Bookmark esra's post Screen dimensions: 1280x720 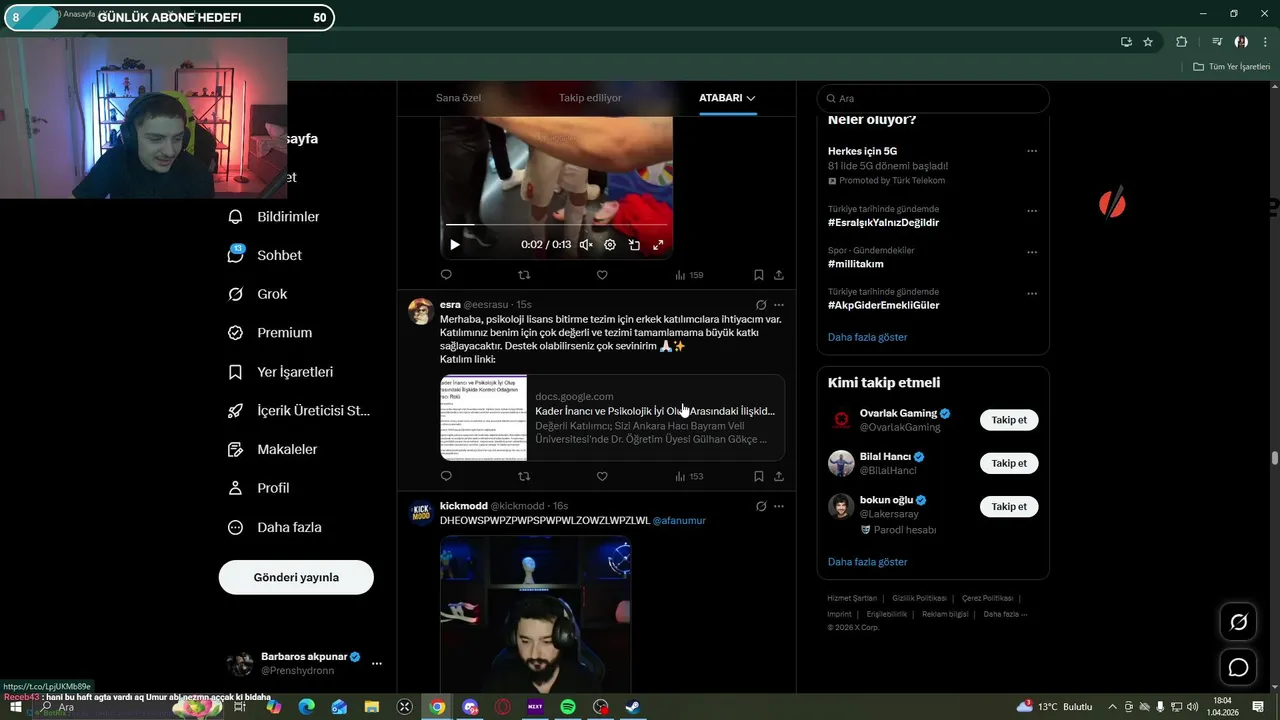pos(759,476)
